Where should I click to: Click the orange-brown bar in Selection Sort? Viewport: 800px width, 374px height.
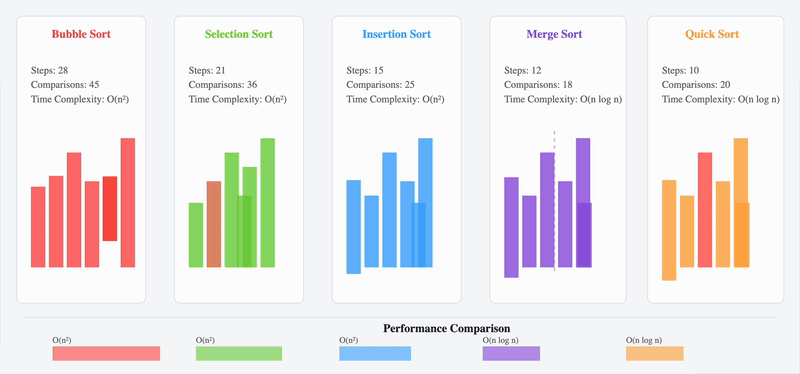click(x=214, y=224)
